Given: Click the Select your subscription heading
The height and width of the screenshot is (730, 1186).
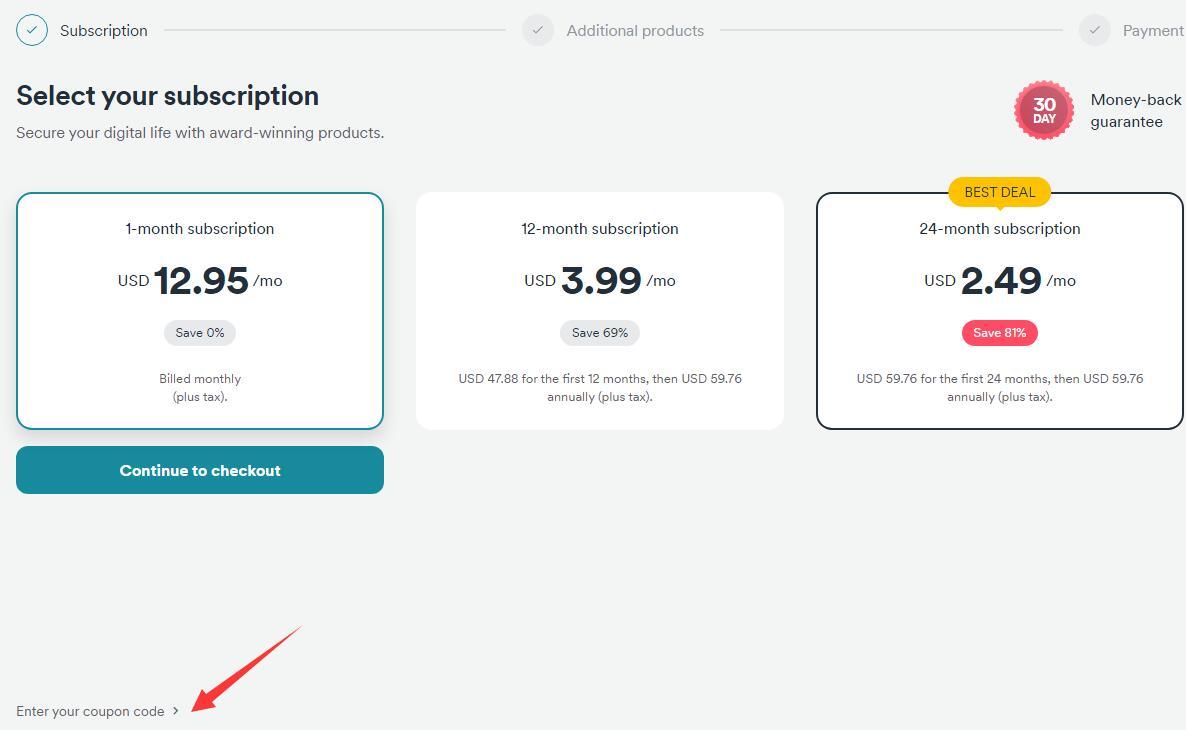Looking at the screenshot, I should (x=167, y=96).
